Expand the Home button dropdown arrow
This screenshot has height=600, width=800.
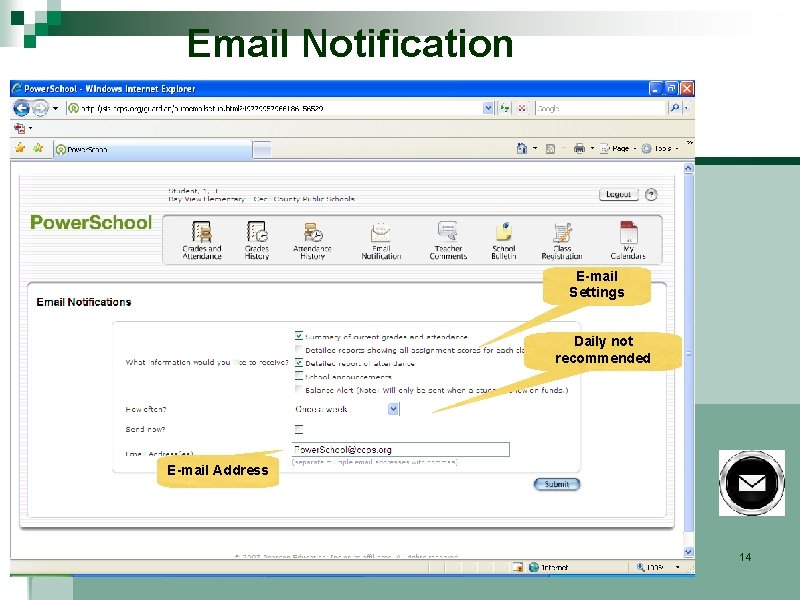(x=535, y=148)
